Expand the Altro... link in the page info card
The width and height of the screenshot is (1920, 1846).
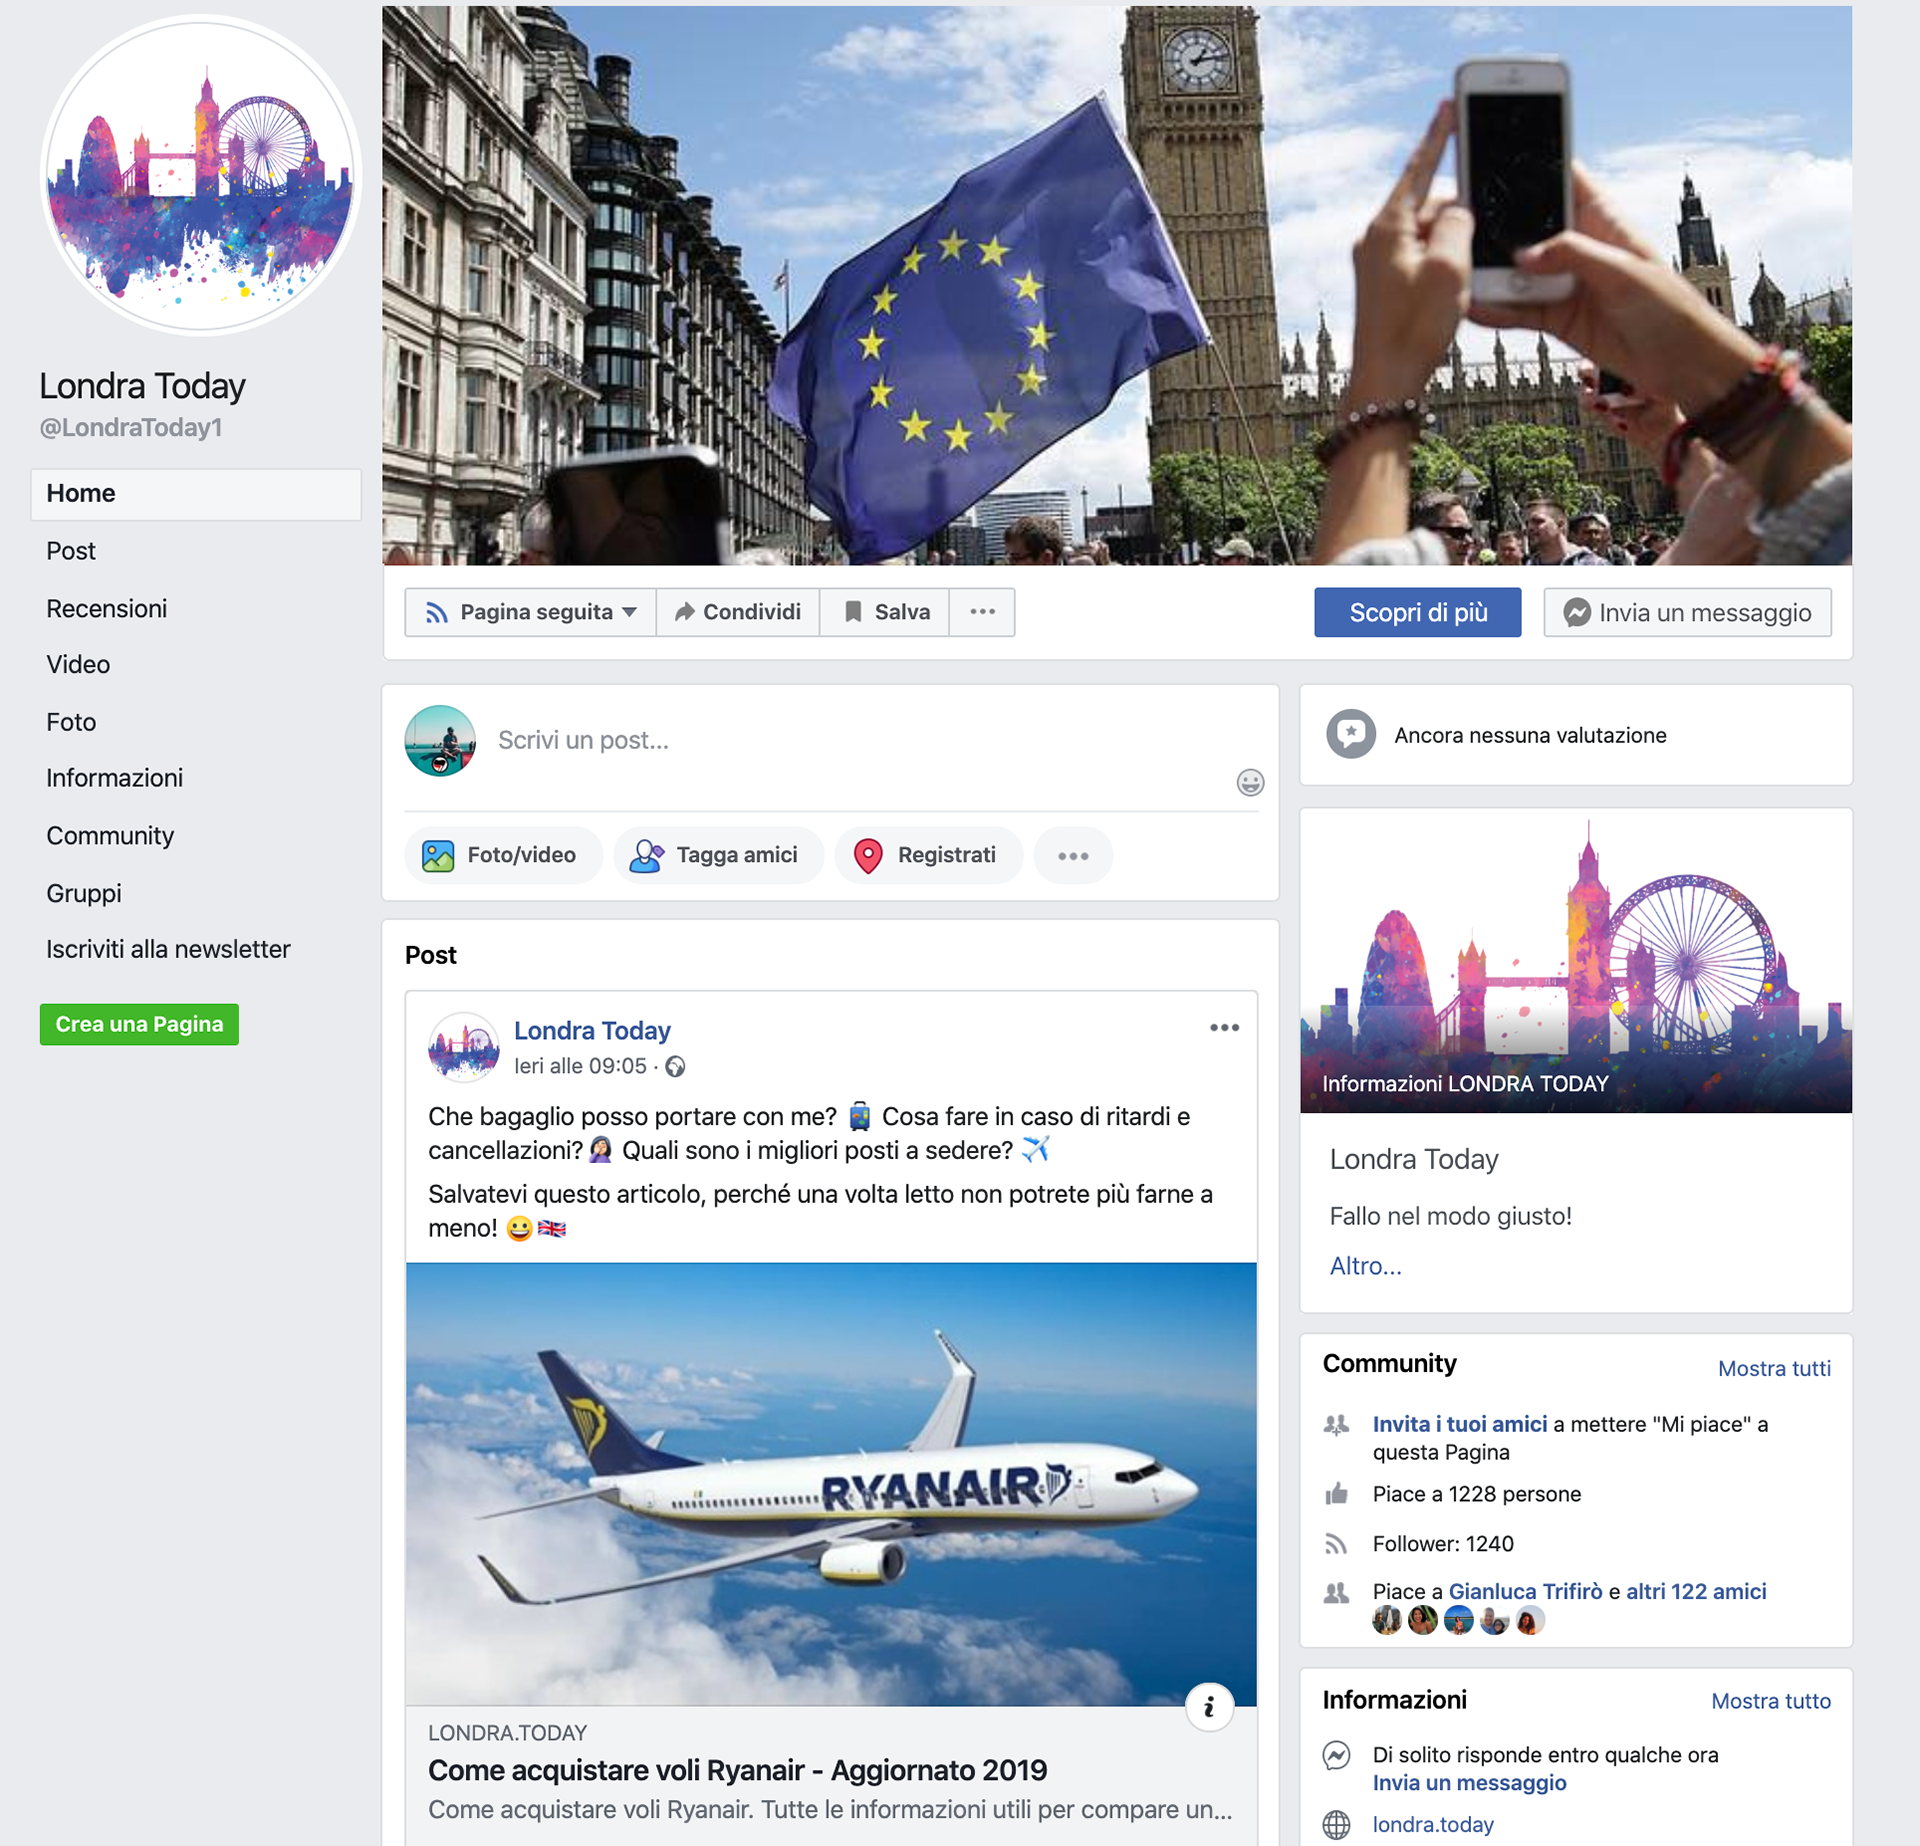click(x=1365, y=1266)
